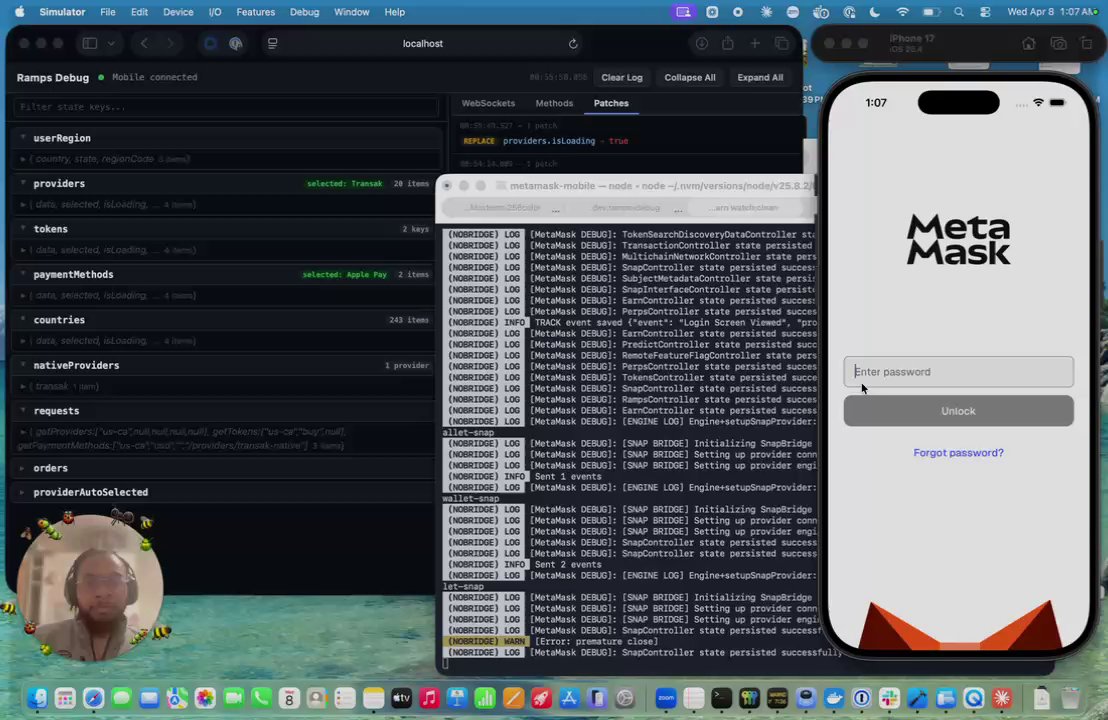Image resolution: width=1108 pixels, height=720 pixels.
Task: Click the Clear Log button
Action: [x=622, y=78]
